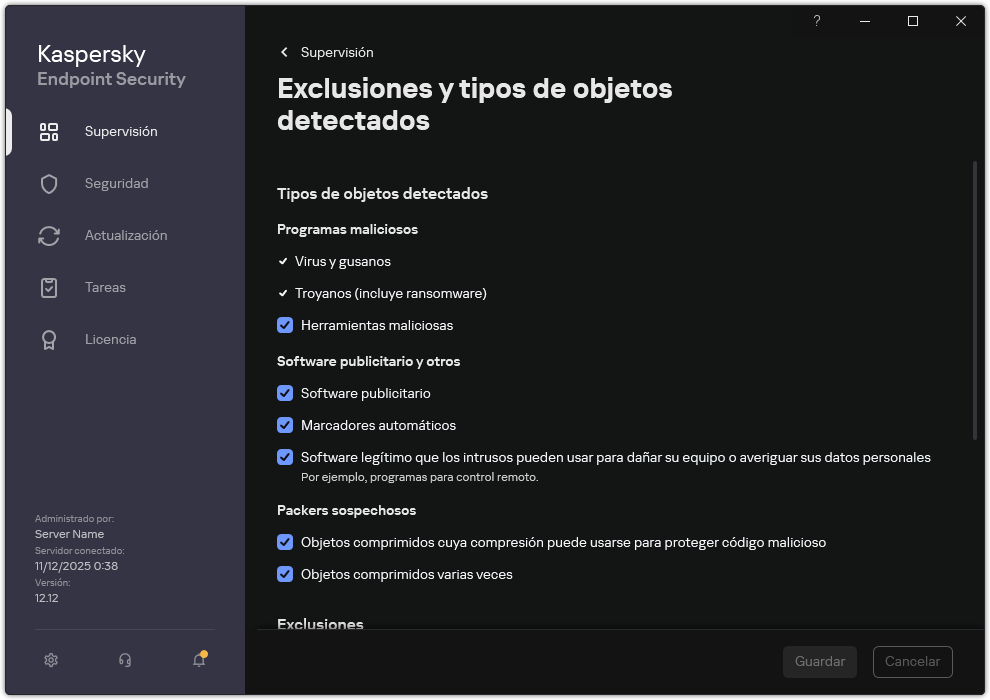Image resolution: width=990 pixels, height=700 pixels.
Task: Open Actualización via refresh icon
Action: coord(49,235)
